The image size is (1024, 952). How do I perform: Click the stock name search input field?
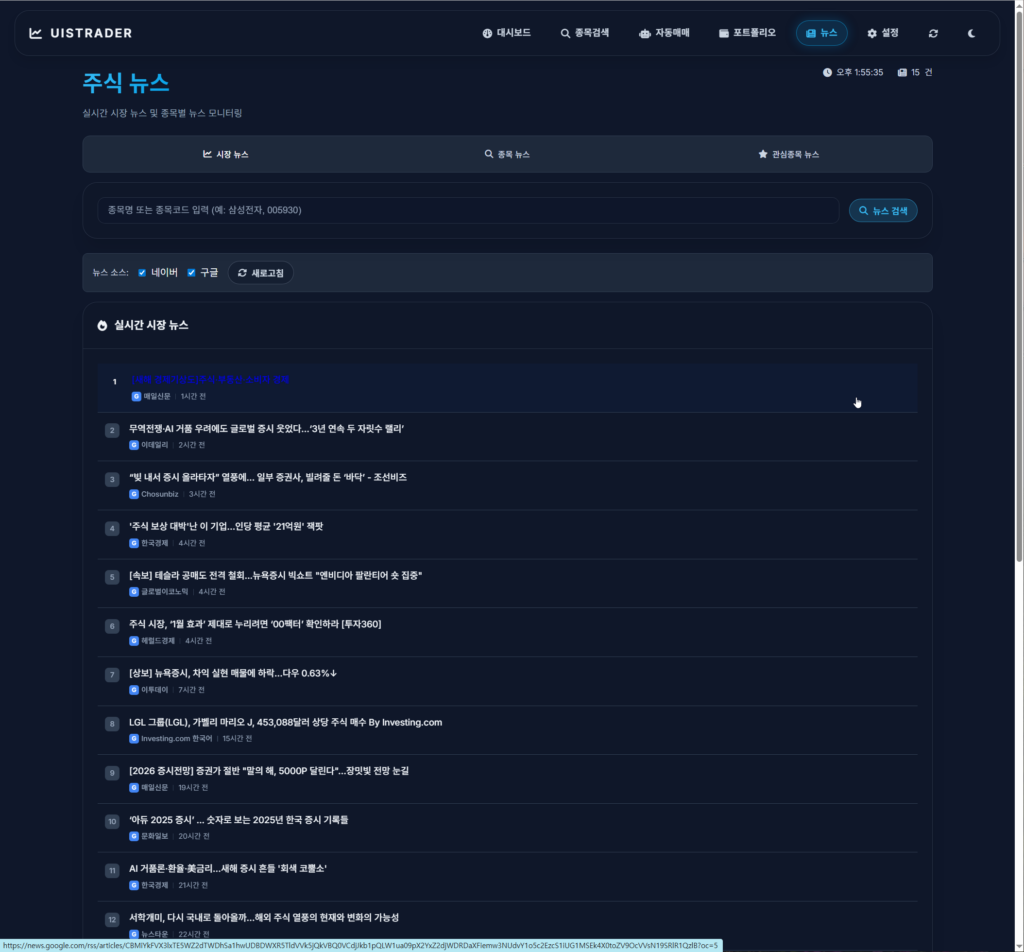coord(467,210)
